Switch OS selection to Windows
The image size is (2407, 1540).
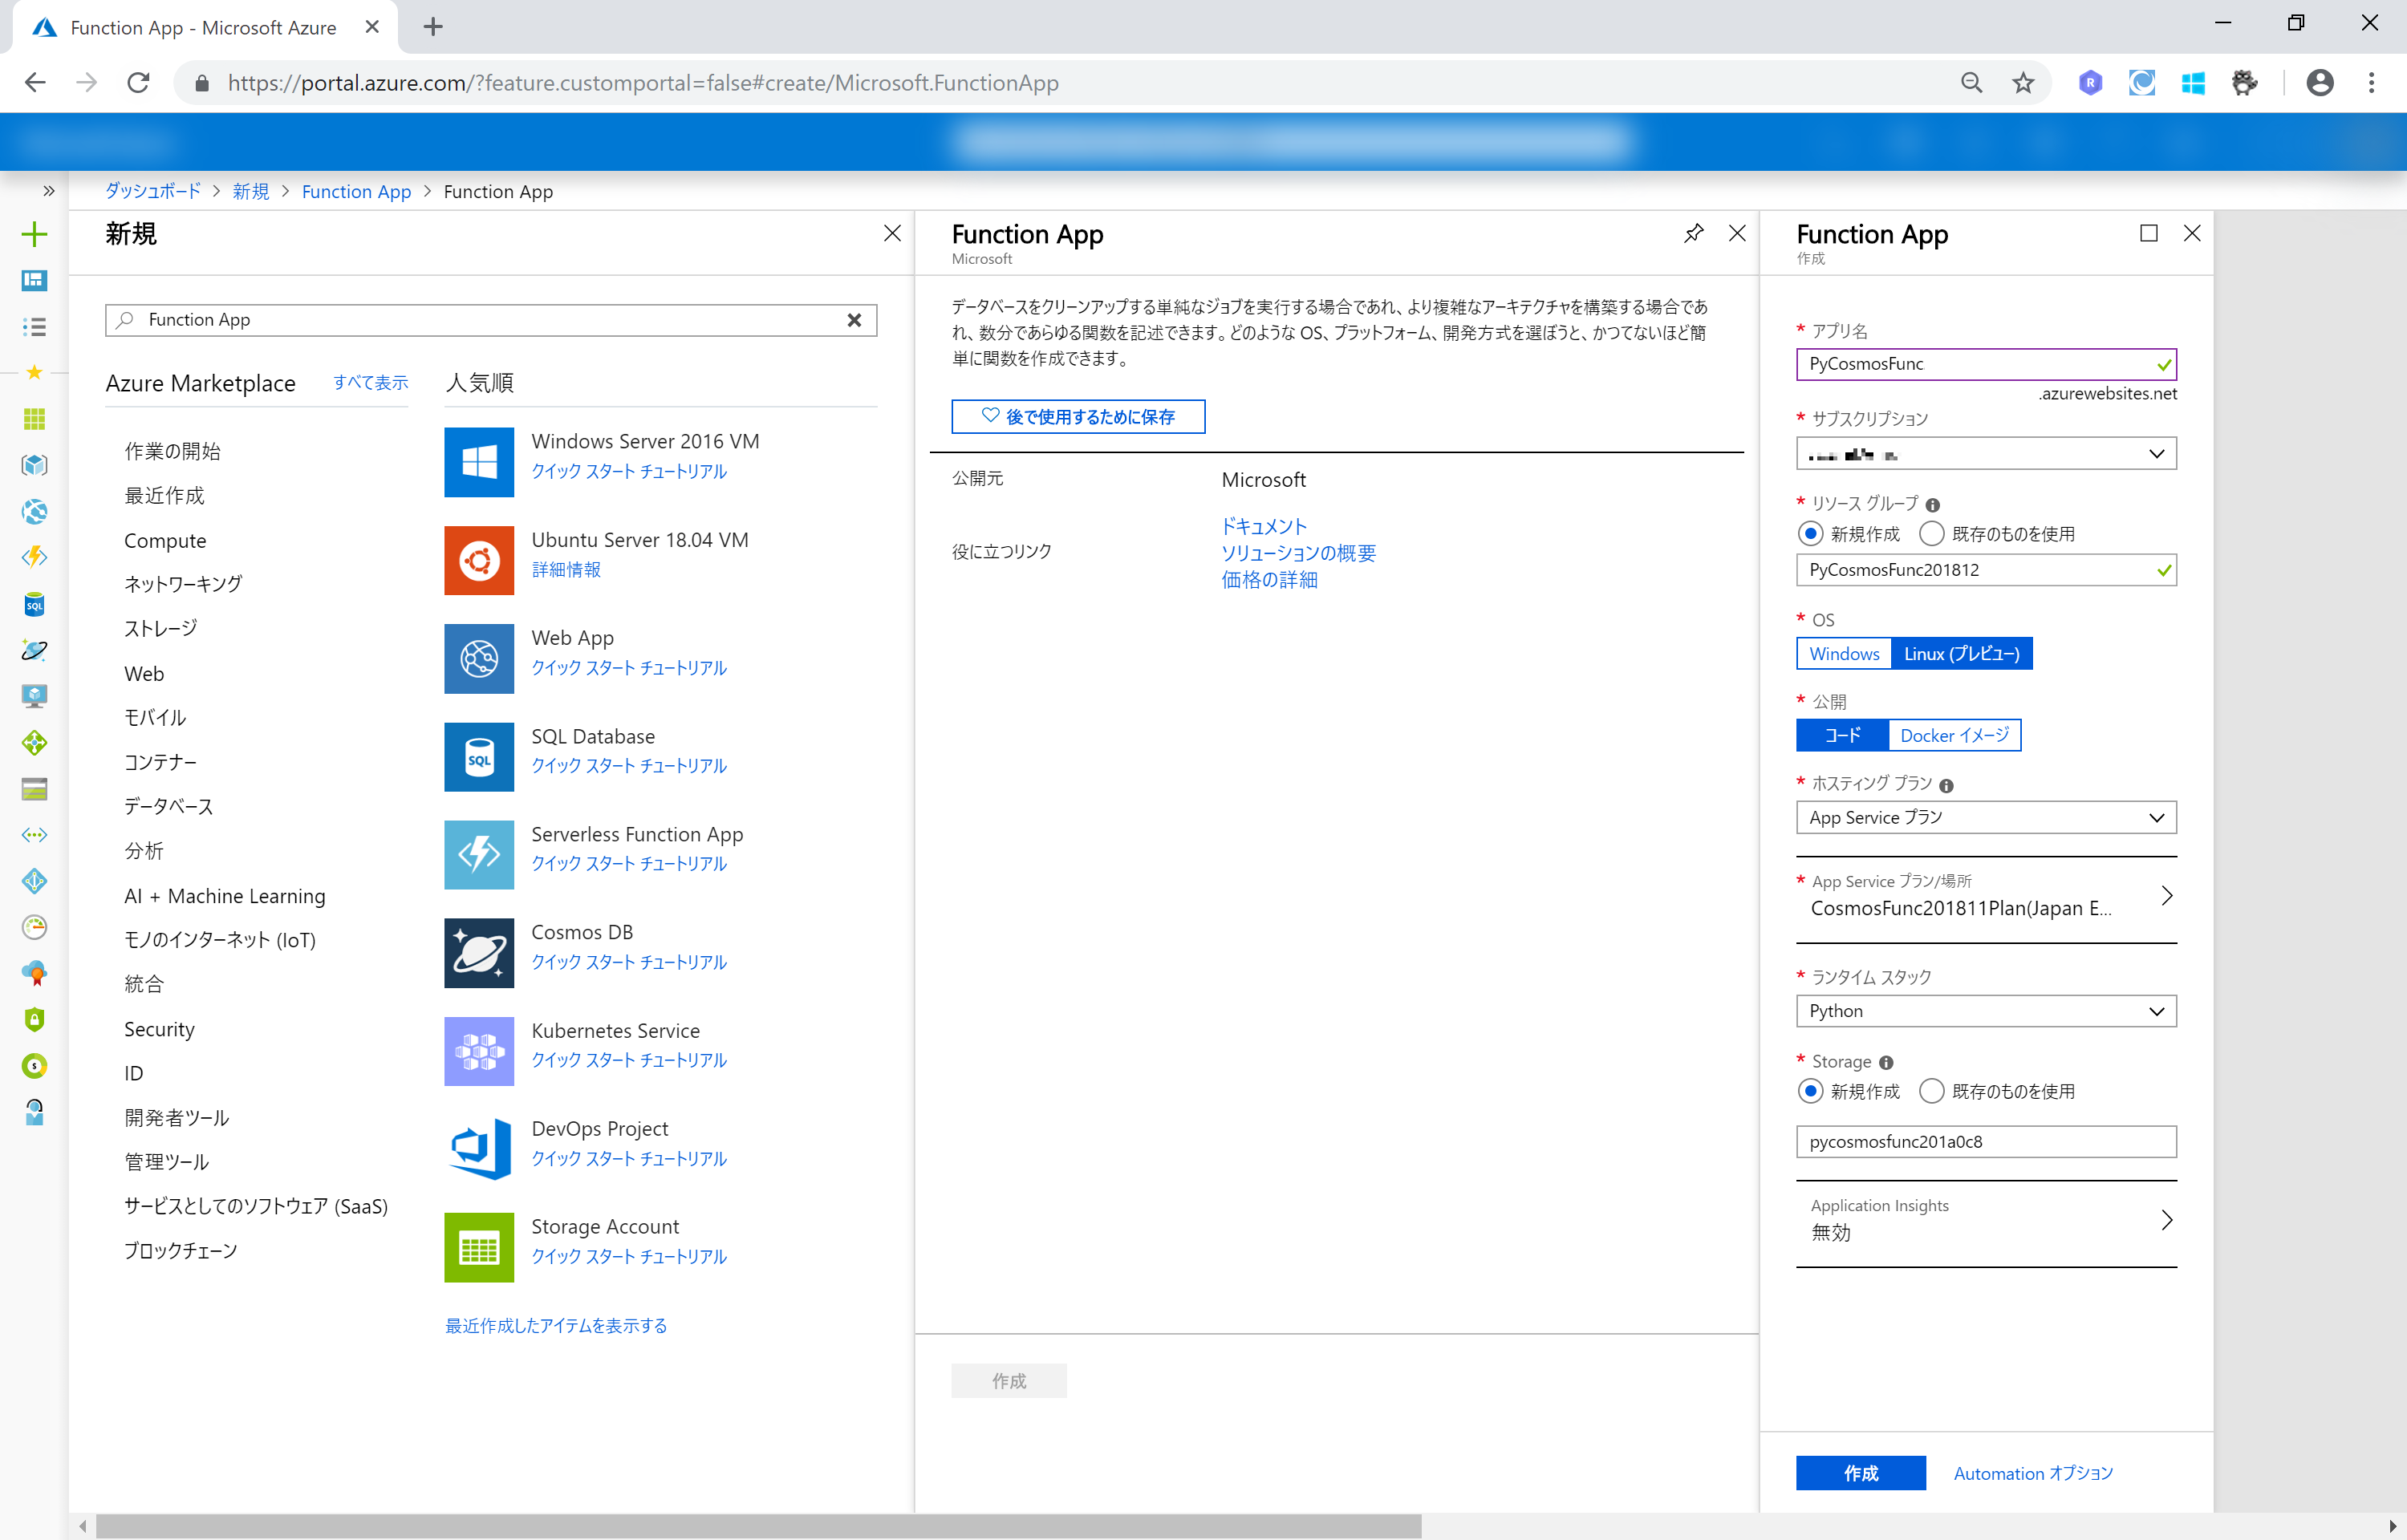[x=1843, y=653]
